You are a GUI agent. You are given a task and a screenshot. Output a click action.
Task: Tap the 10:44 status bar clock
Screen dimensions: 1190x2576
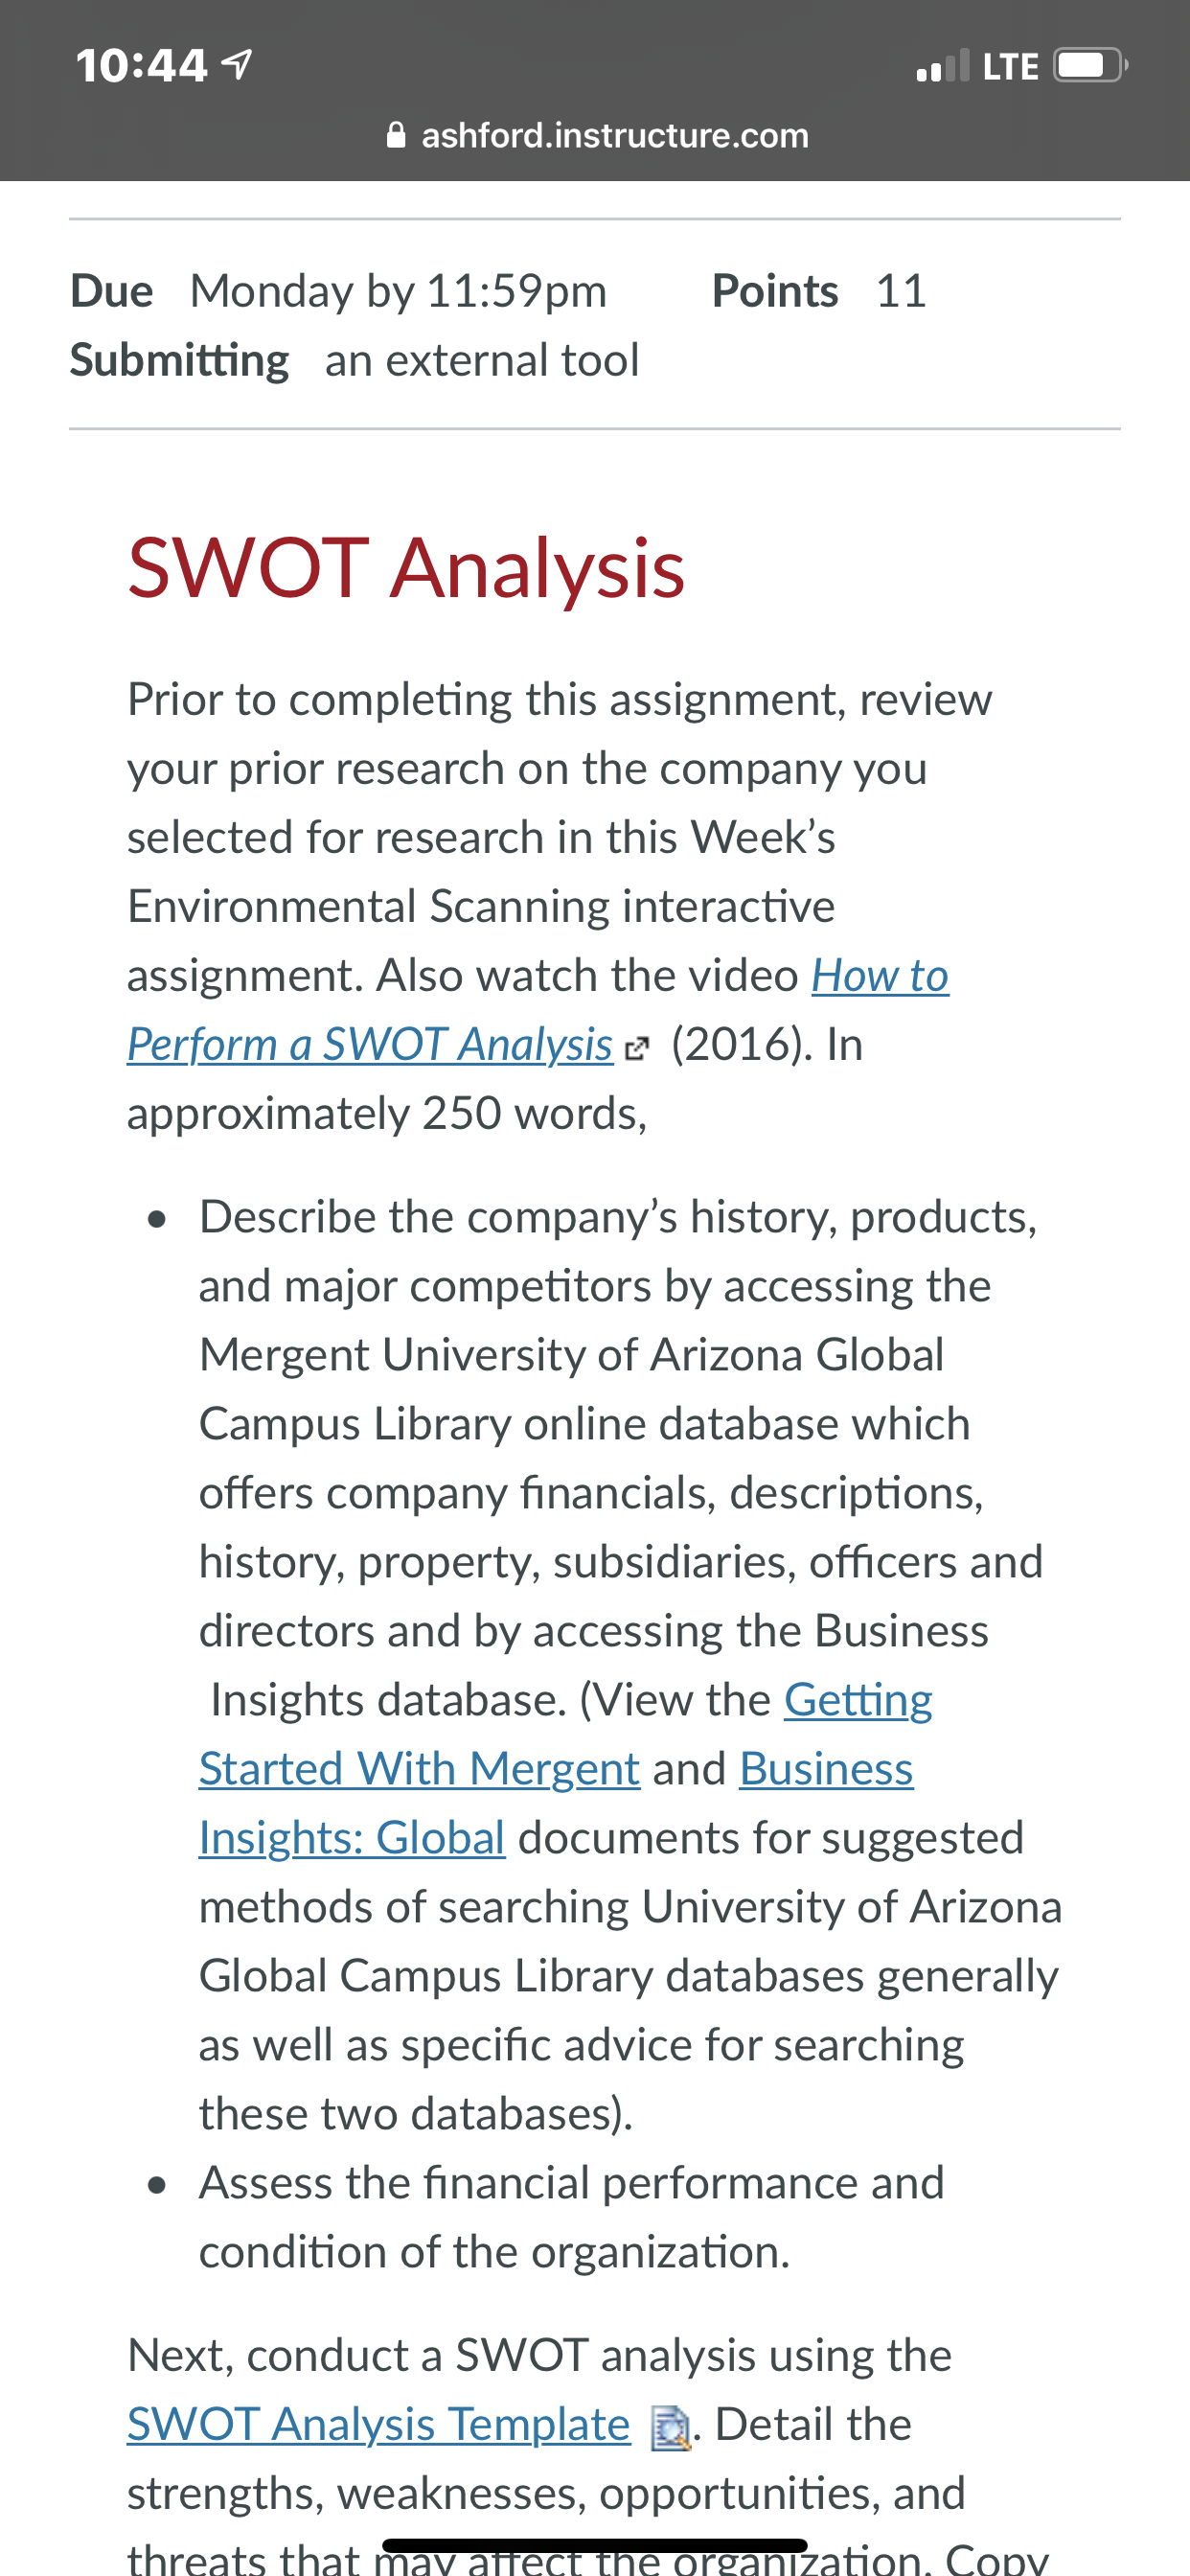point(141,66)
